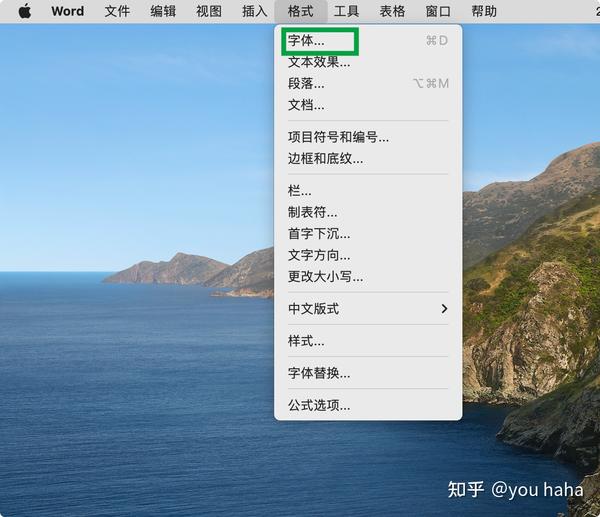Open 样式... styles dialog
Viewport: 600px width, 517px height.
pyautogui.click(x=368, y=341)
